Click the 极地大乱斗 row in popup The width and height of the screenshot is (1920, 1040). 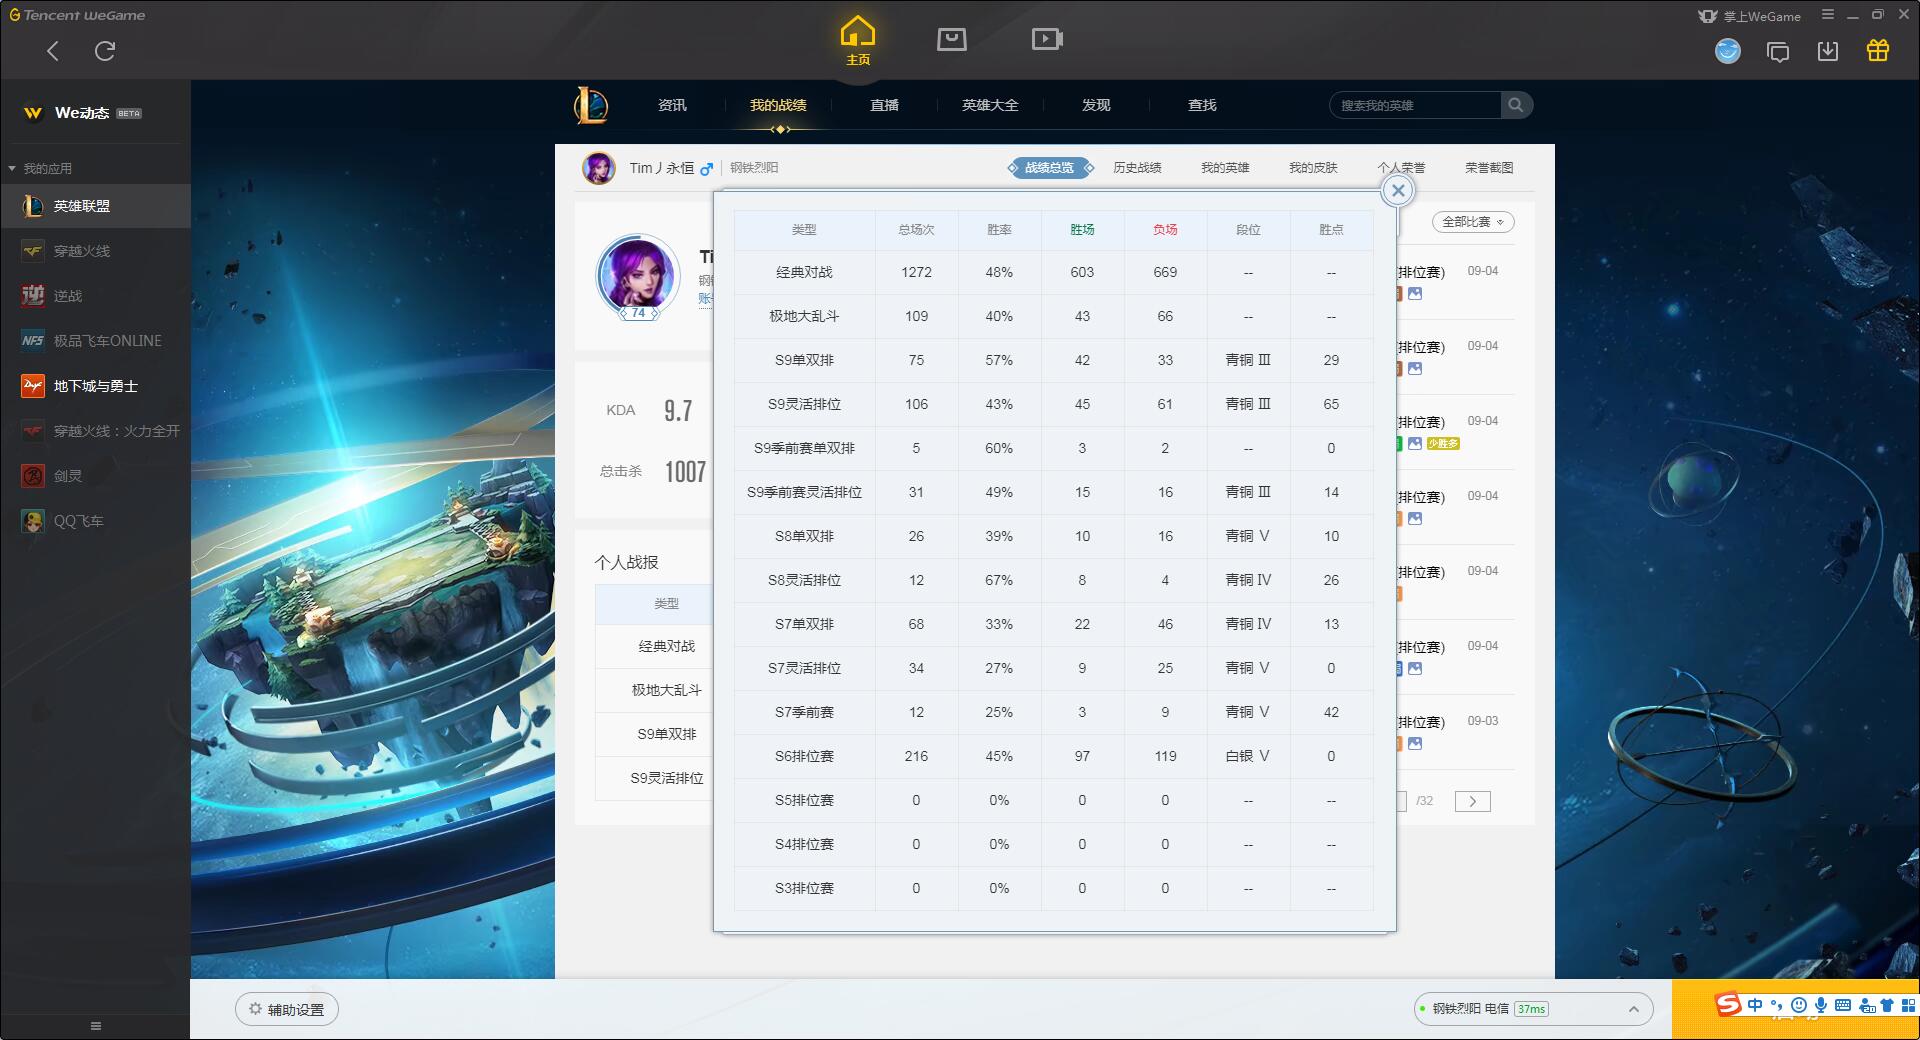pos(1054,316)
